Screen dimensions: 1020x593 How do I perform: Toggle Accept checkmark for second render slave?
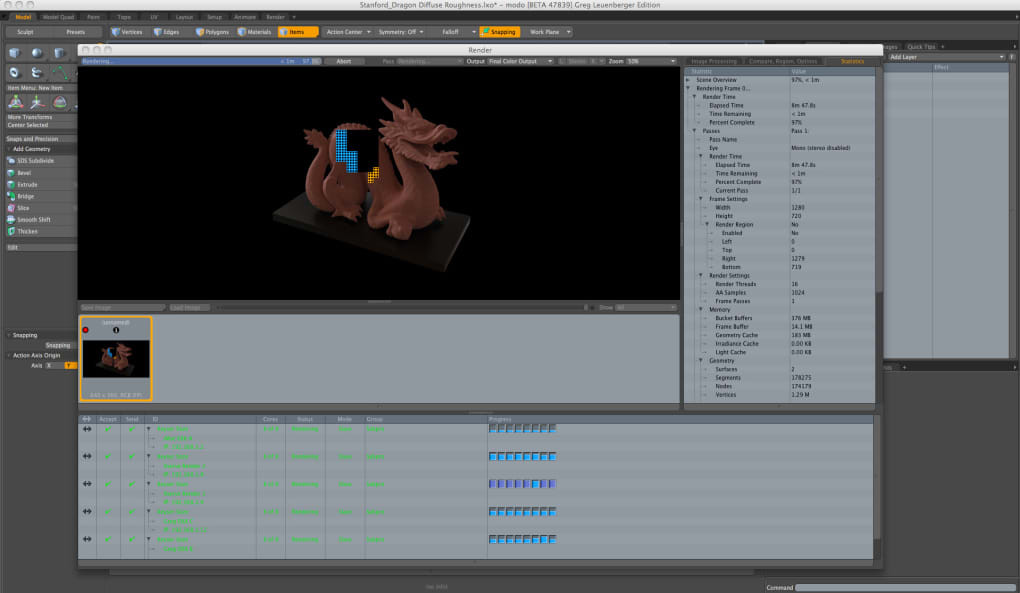click(x=108, y=456)
